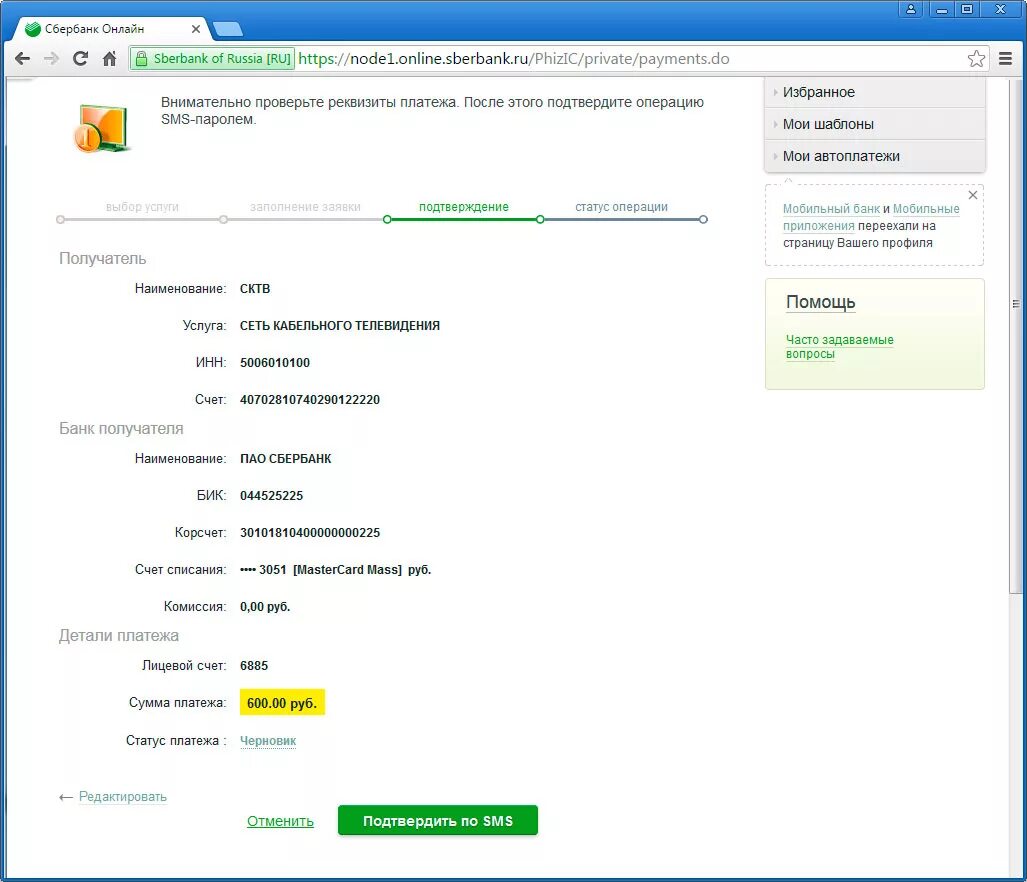The width and height of the screenshot is (1027, 882).
Task: Select the commission value 0,00 руб.
Action: [265, 607]
